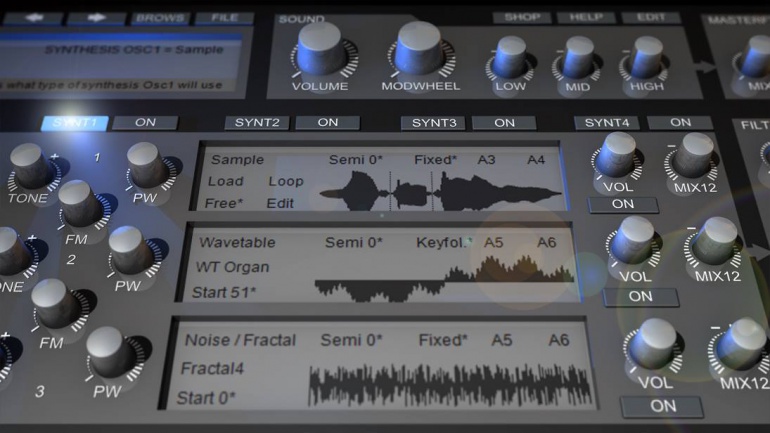
Task: Click the MID EQ knob
Action: click(578, 58)
